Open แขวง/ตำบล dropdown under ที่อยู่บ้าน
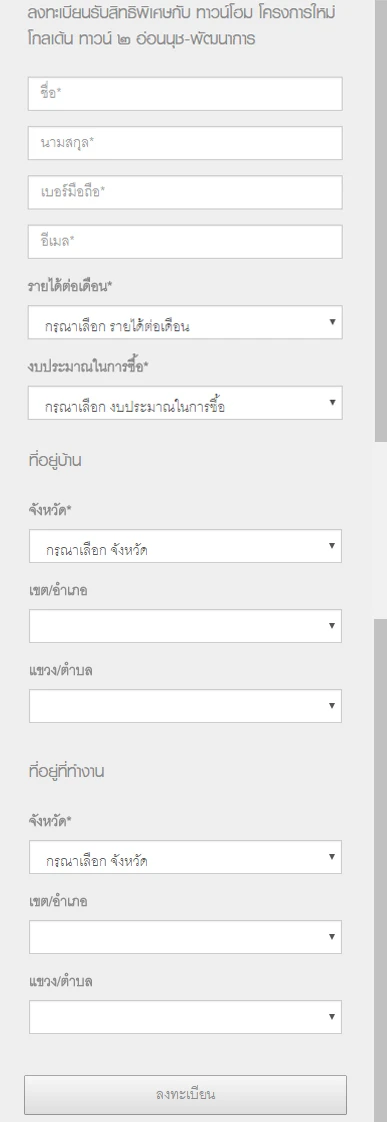 tap(185, 706)
